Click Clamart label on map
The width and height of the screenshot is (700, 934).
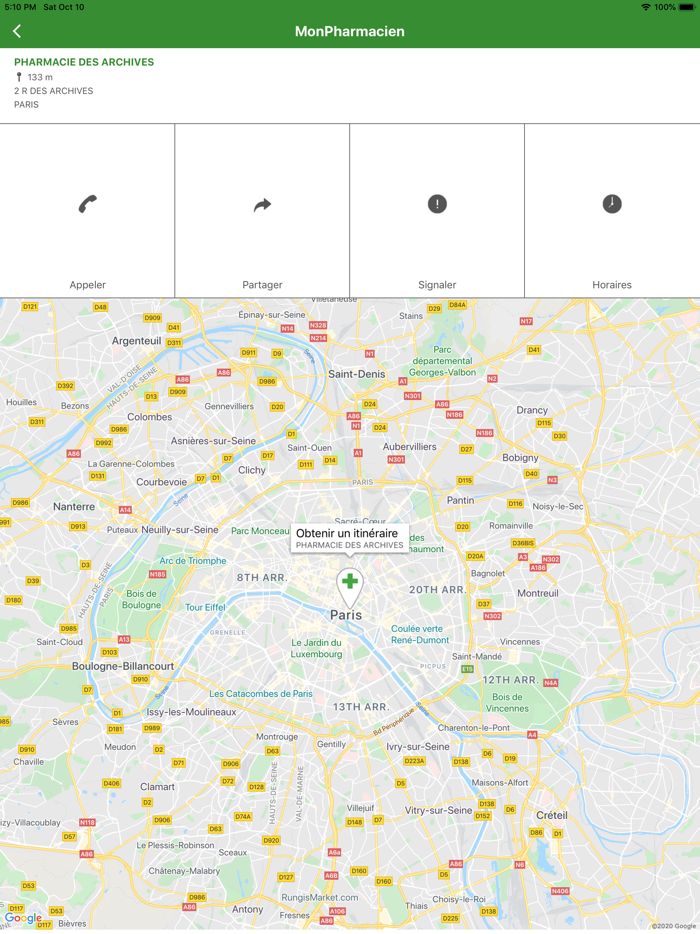157,786
